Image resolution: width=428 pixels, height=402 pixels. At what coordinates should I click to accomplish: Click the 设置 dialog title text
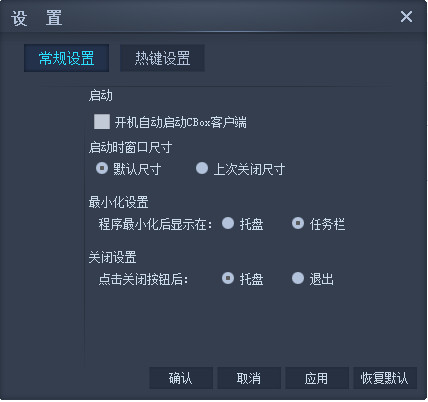point(36,18)
